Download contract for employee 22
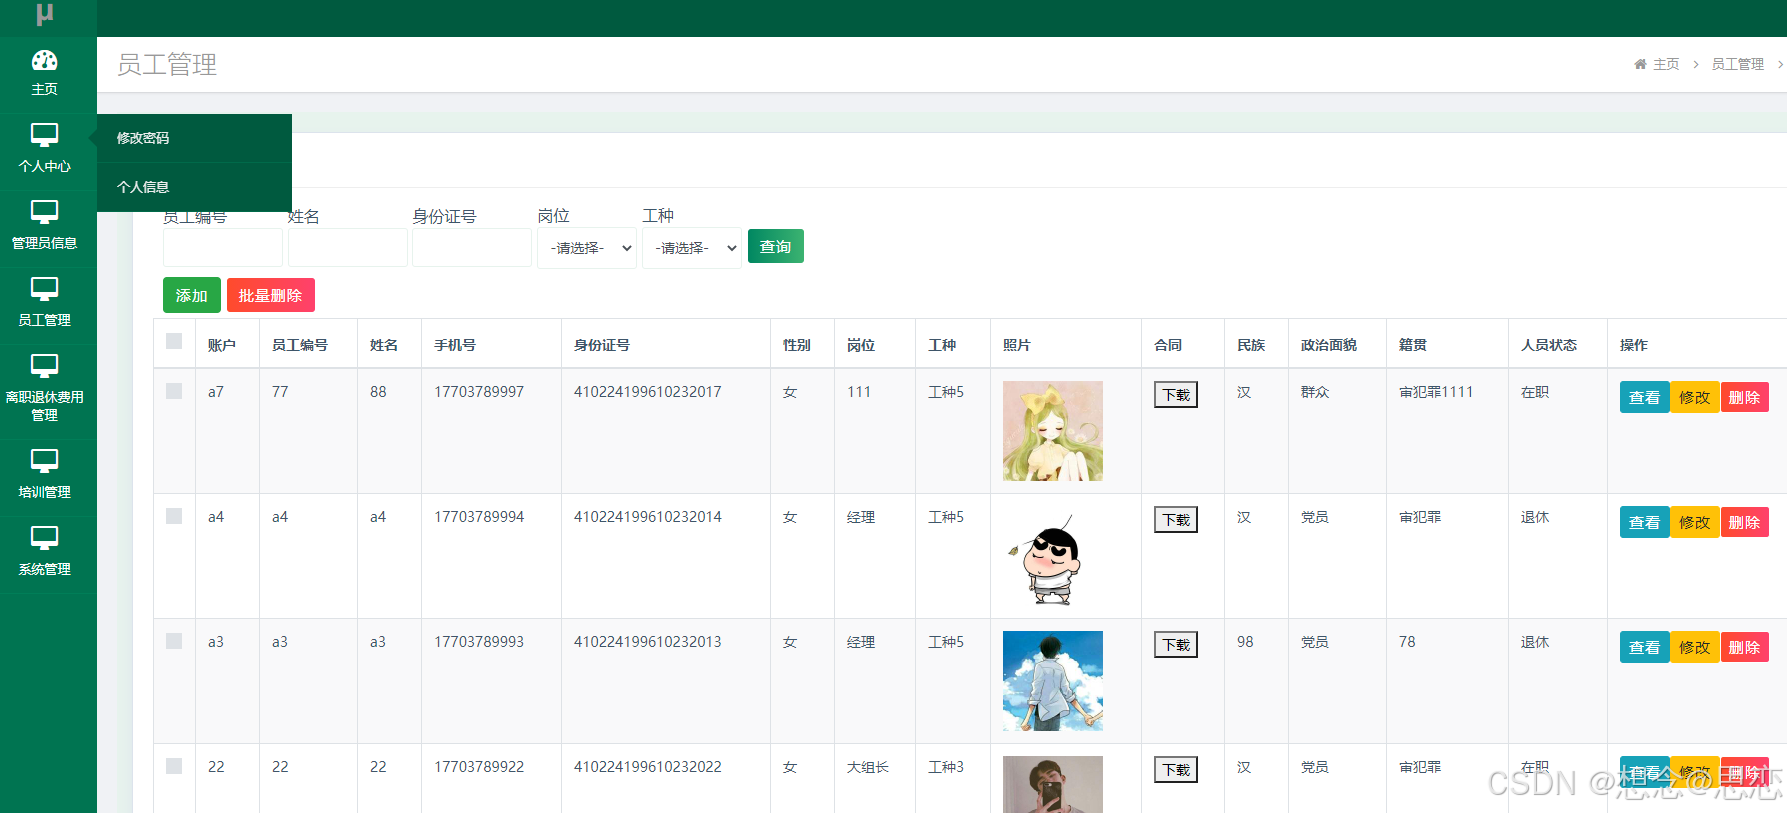 coord(1176,770)
